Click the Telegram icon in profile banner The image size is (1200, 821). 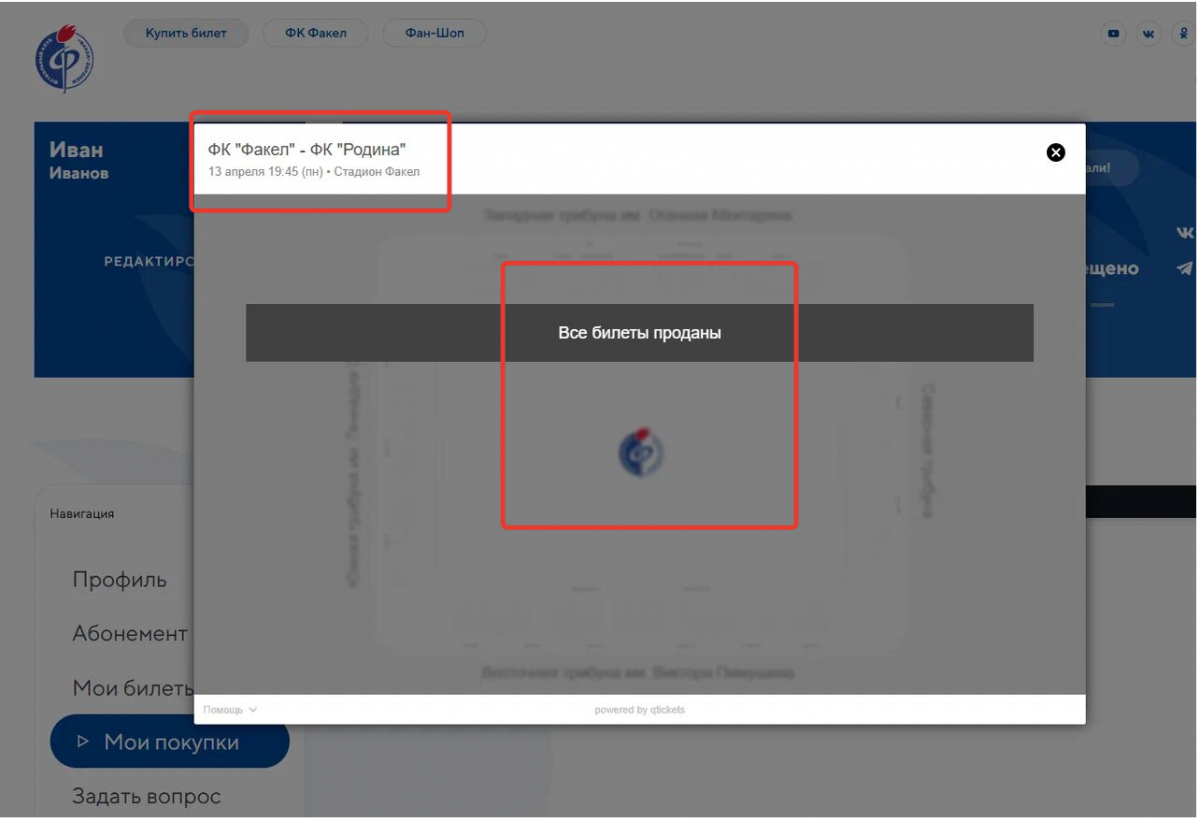coord(1185,268)
